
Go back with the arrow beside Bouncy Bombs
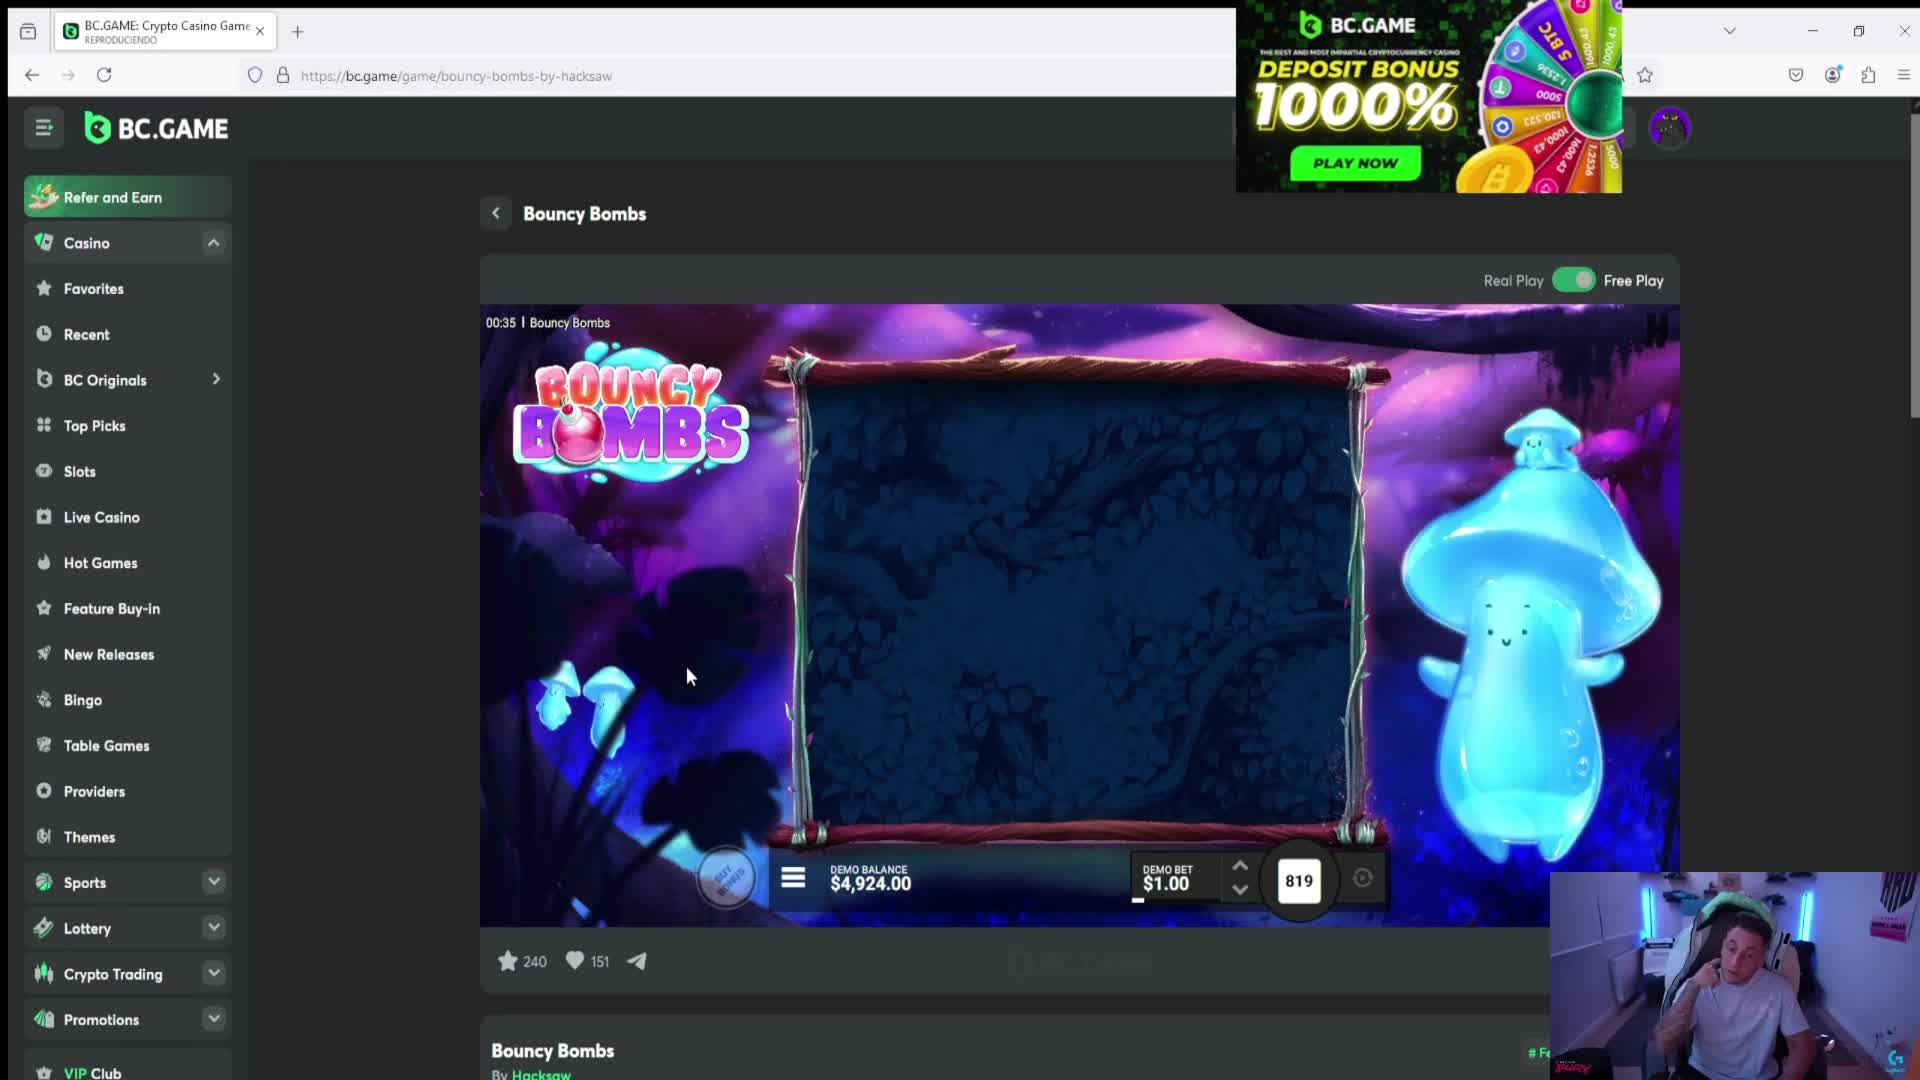(496, 213)
